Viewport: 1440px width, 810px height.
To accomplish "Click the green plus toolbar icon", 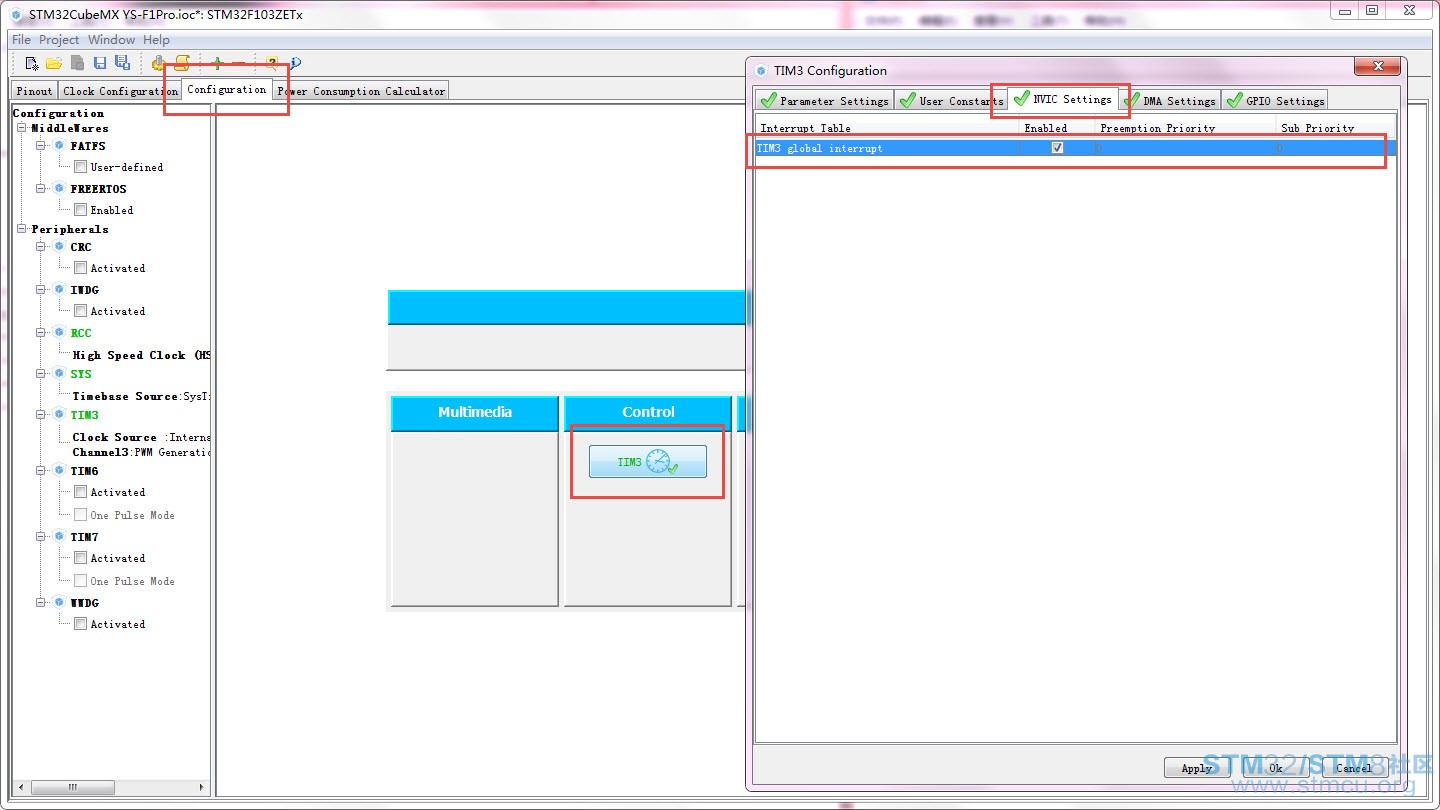I will [217, 63].
